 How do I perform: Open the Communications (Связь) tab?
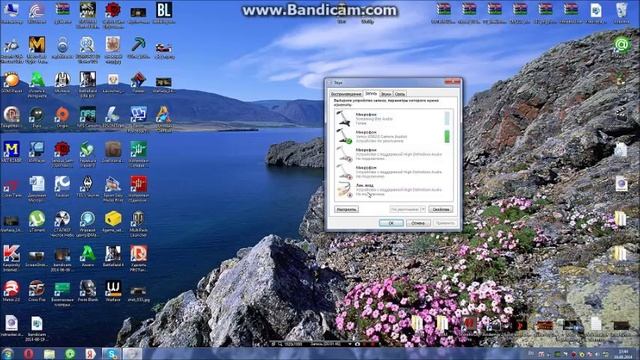pos(400,94)
